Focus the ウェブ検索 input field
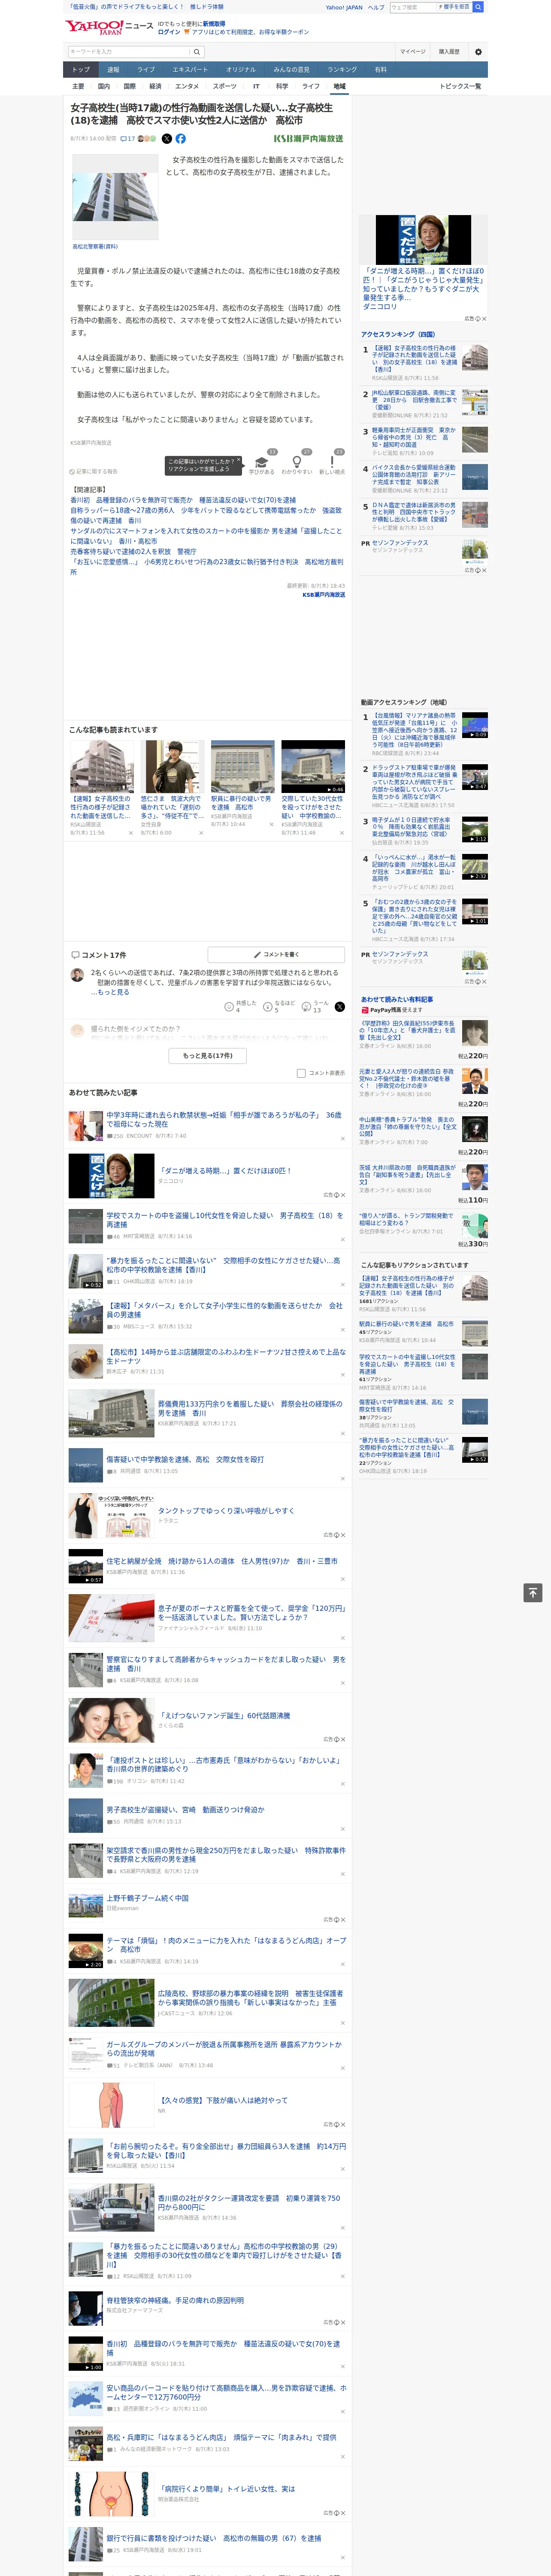 coord(412,7)
